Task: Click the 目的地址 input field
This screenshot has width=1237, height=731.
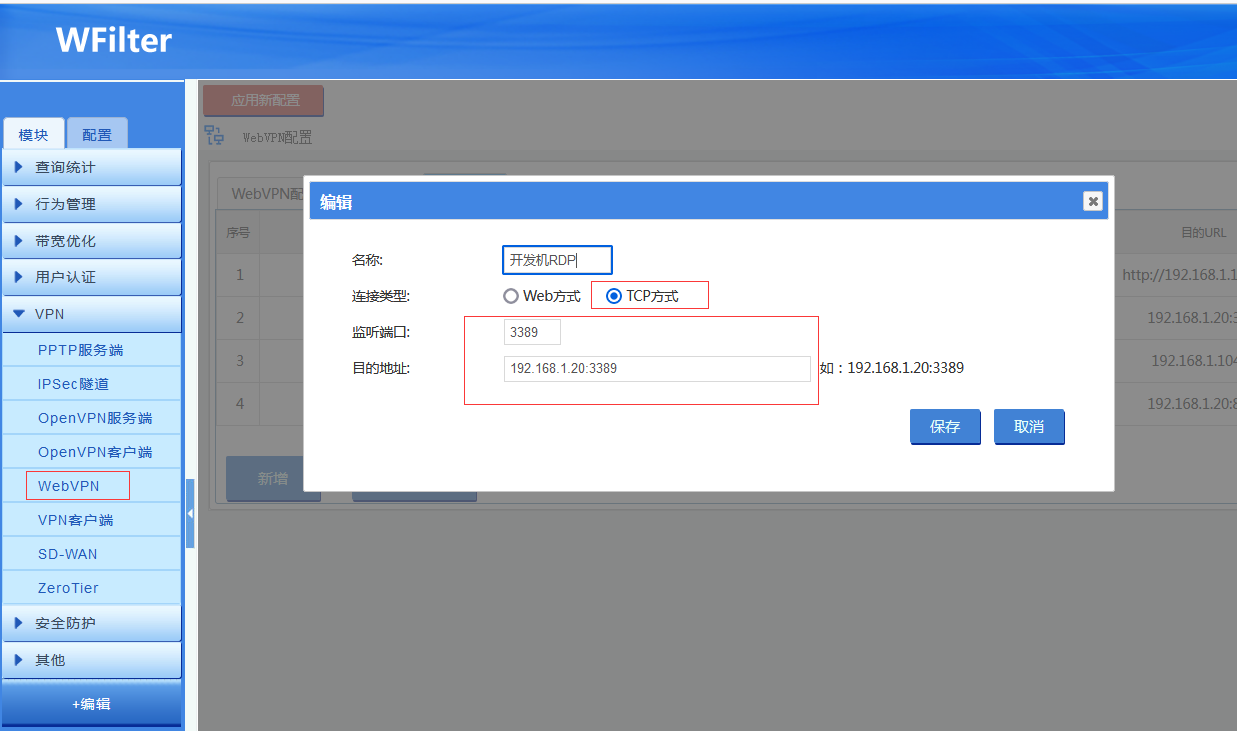Action: click(x=657, y=368)
